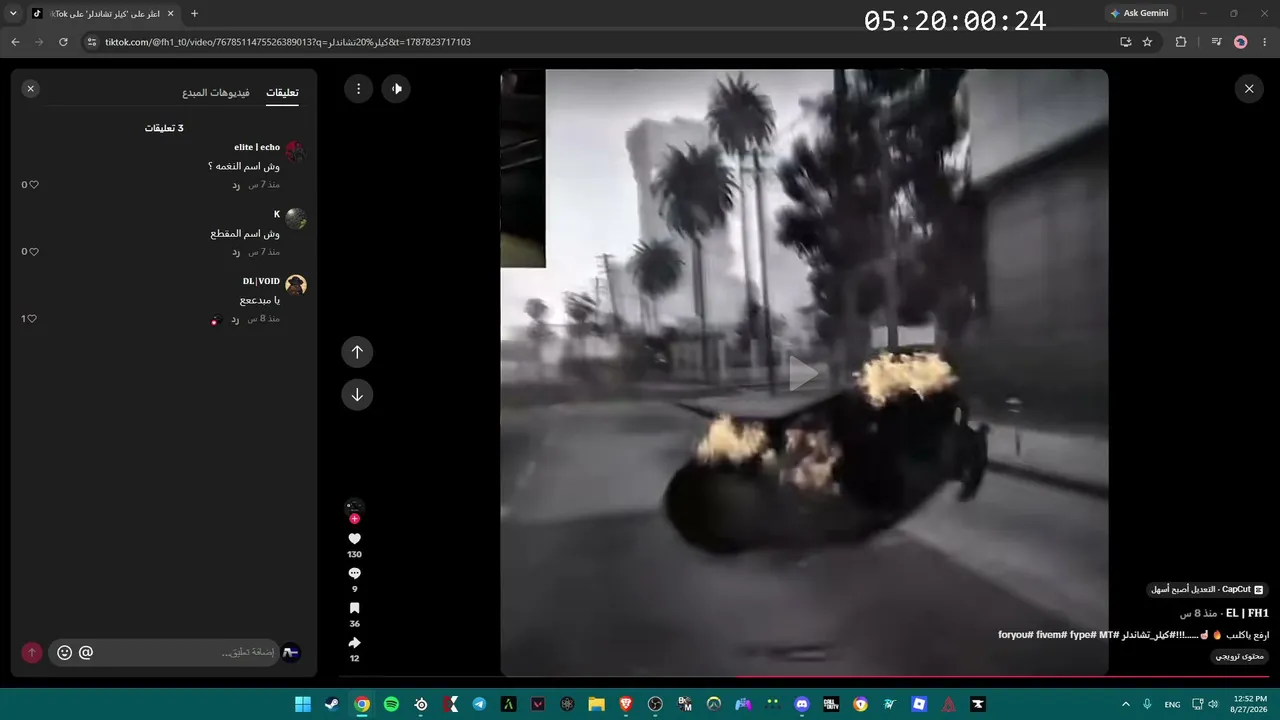The image size is (1280, 720).
Task: Reply to K's comment
Action: pyautogui.click(x=236, y=252)
